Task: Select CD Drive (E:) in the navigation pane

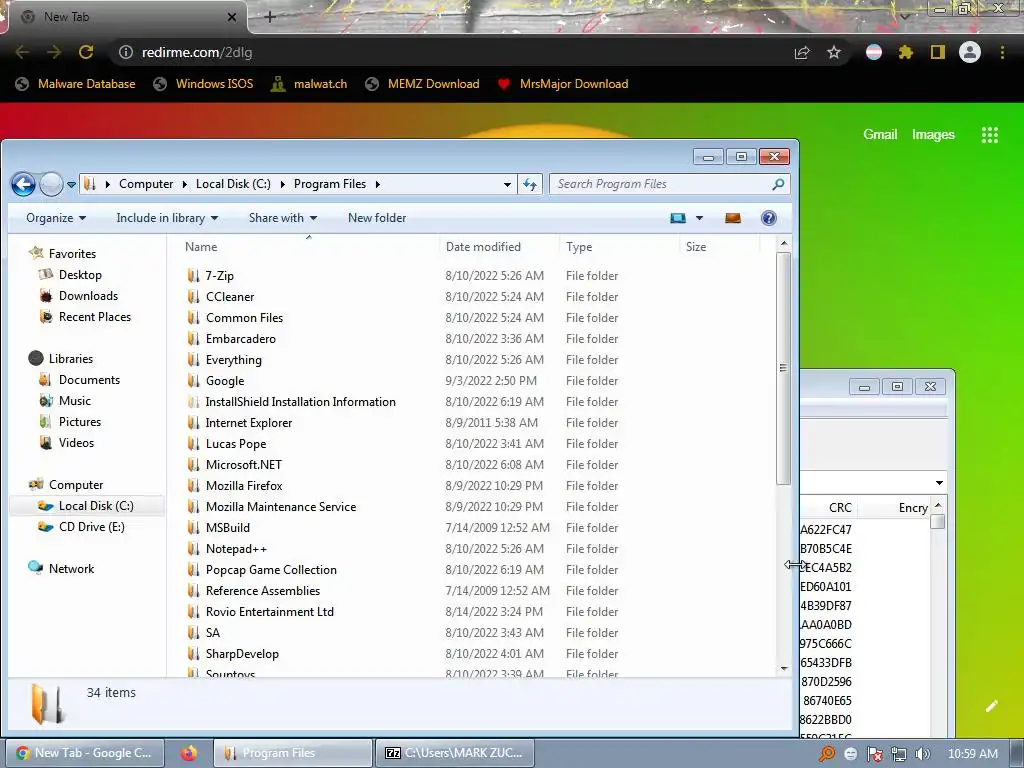Action: click(91, 526)
